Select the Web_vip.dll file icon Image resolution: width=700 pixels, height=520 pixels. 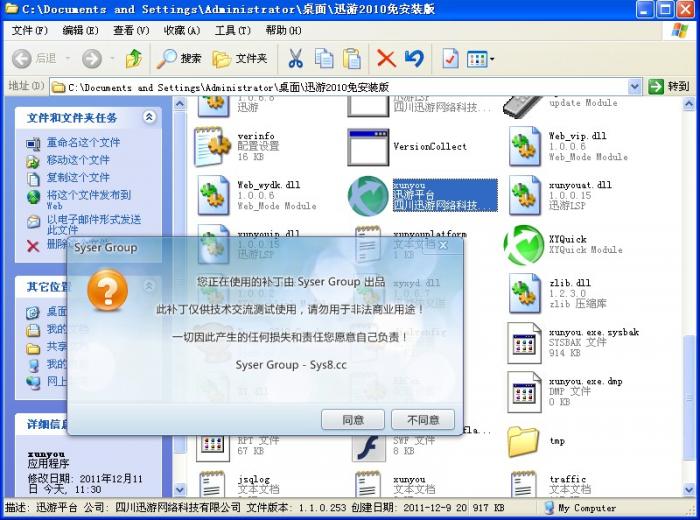point(524,146)
